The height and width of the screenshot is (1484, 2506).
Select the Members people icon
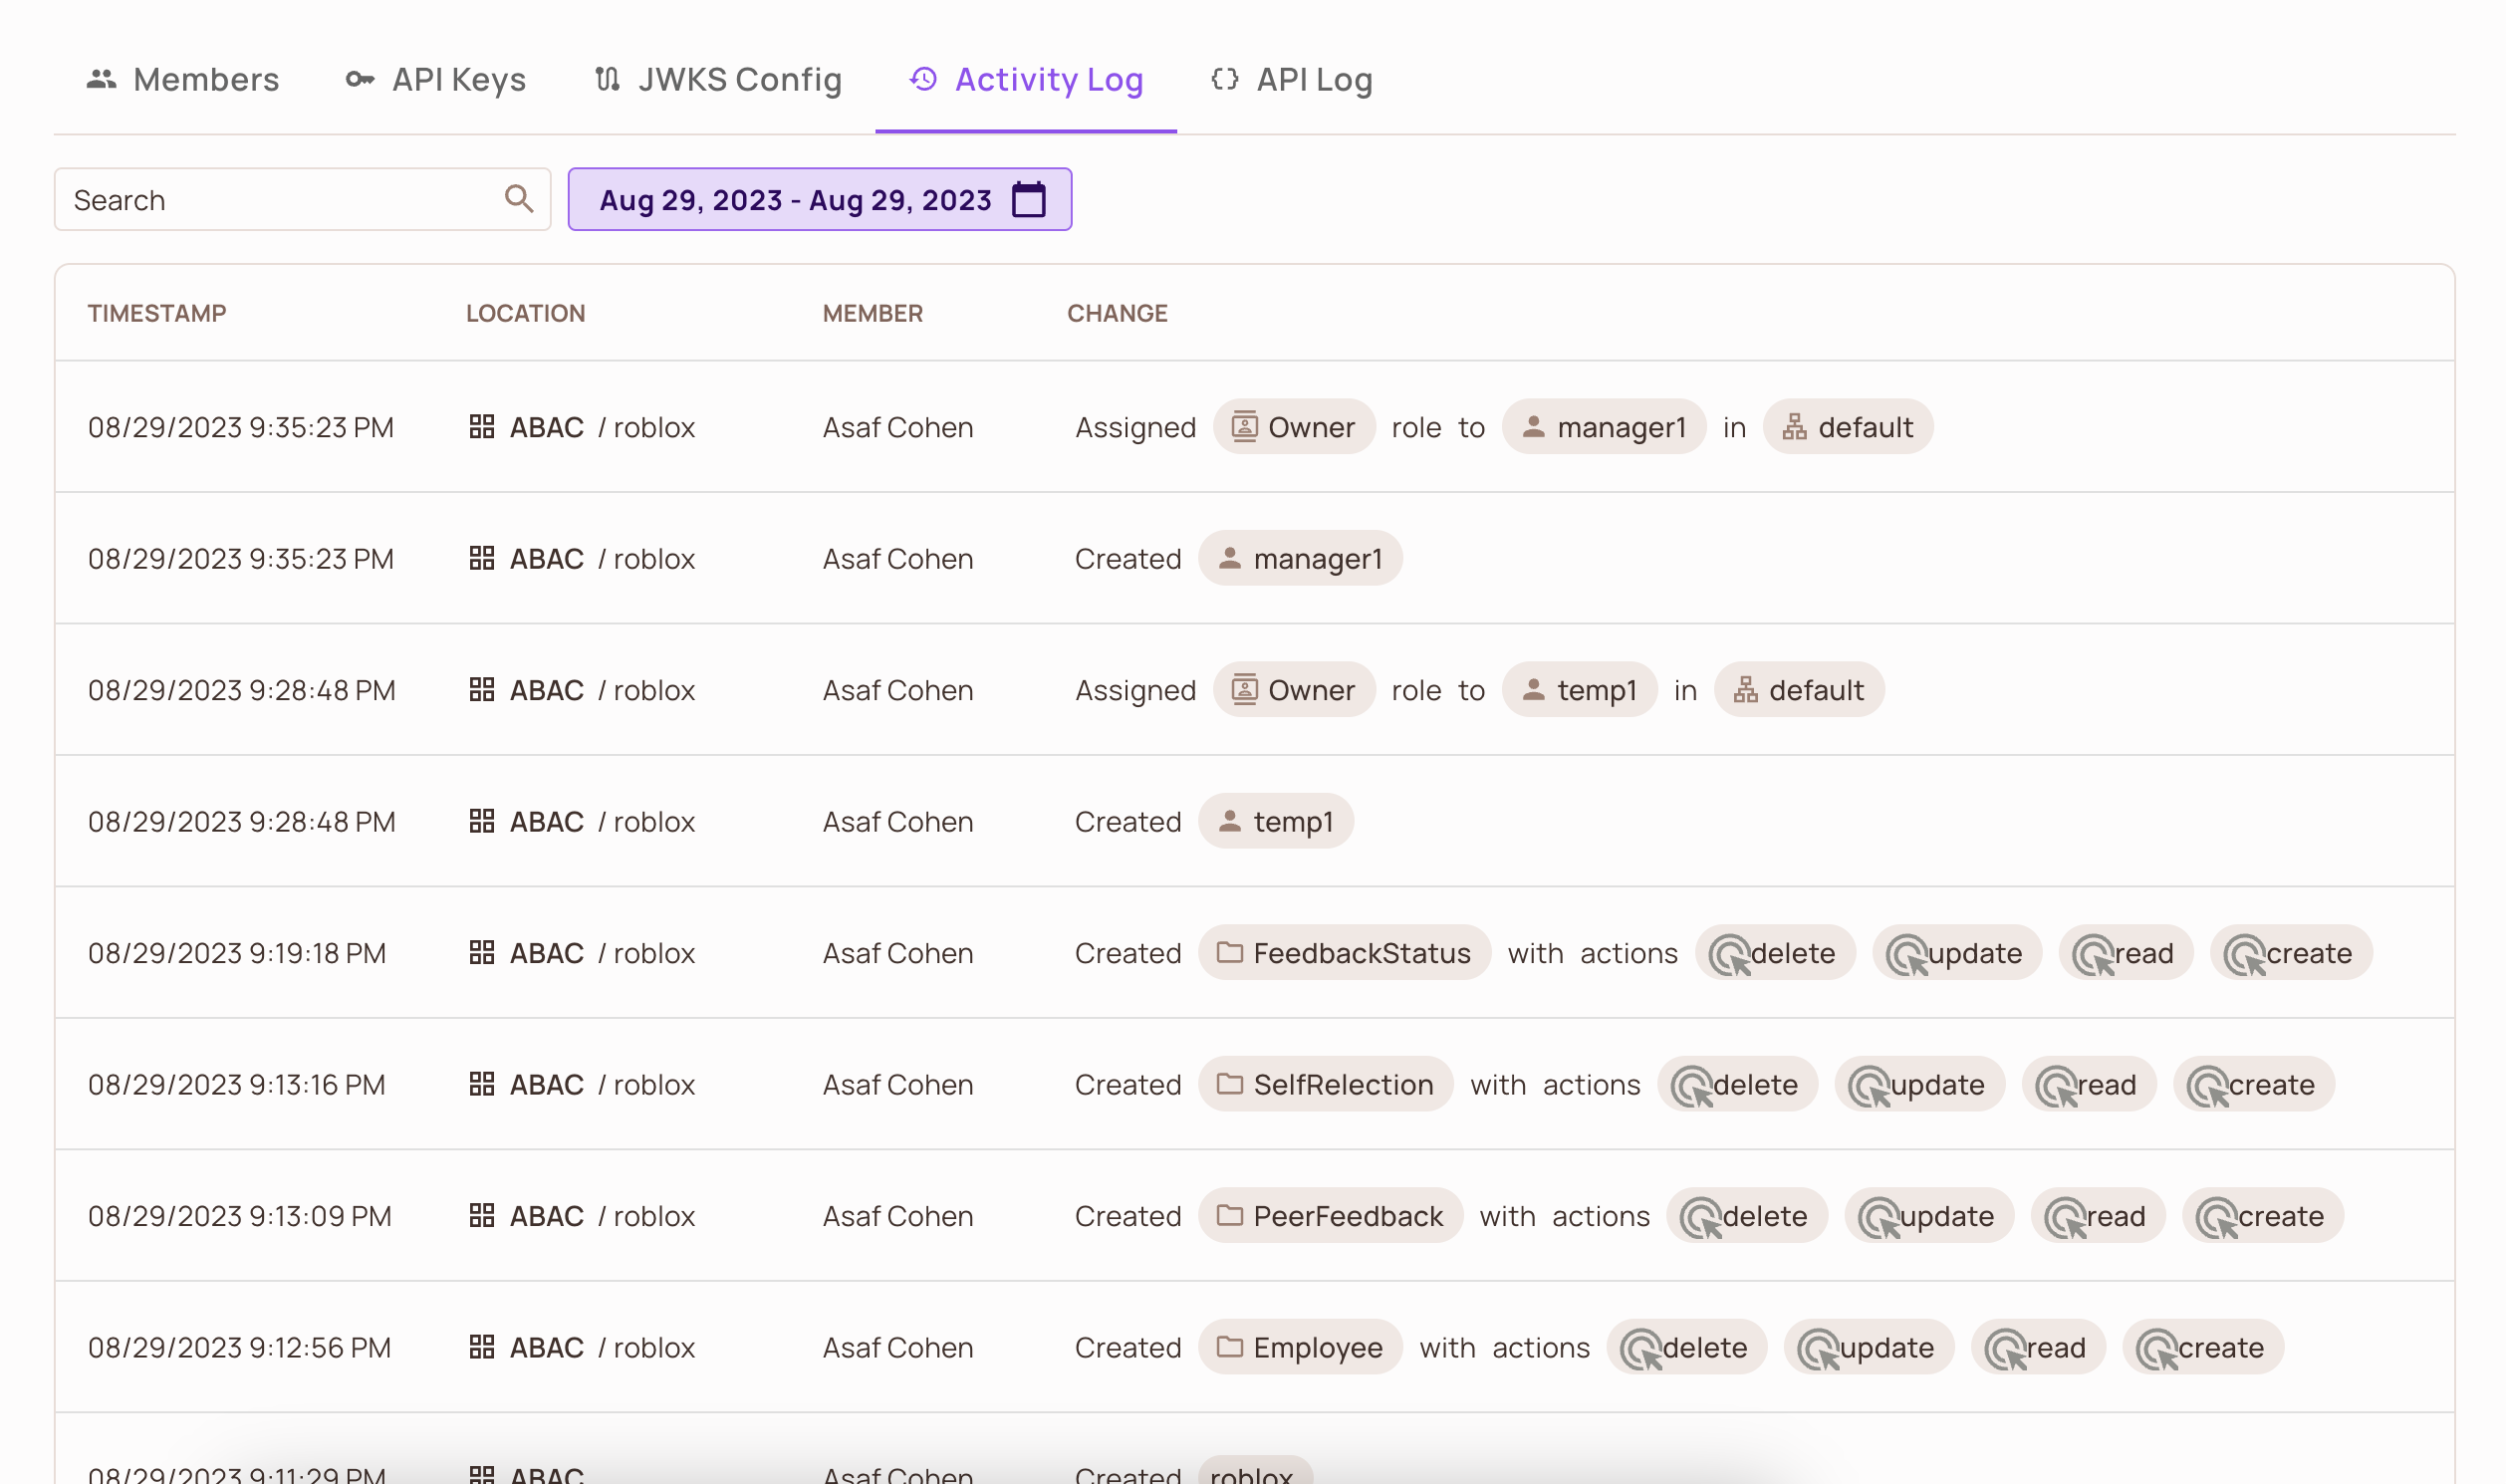pos(102,79)
